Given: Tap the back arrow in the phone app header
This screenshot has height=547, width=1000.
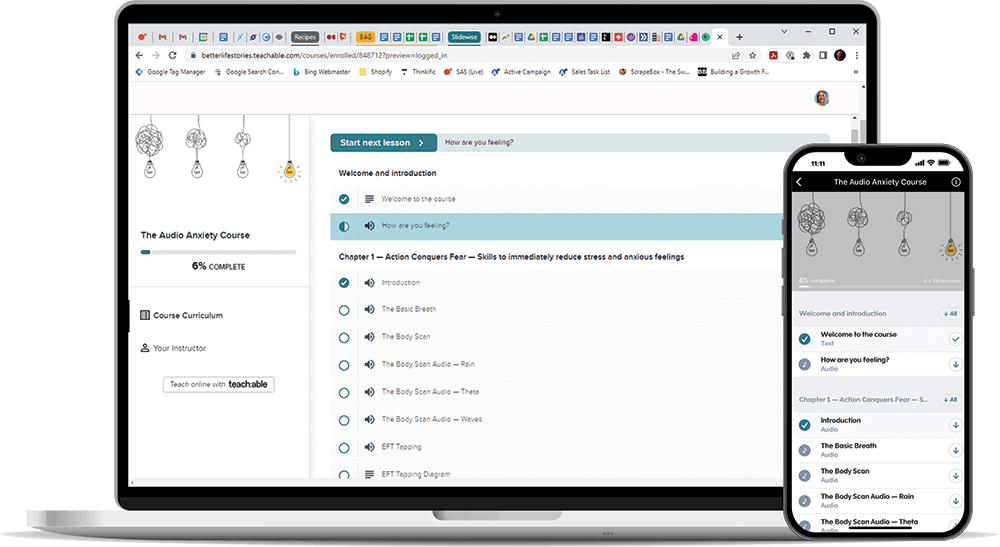Looking at the screenshot, I should pos(799,182).
